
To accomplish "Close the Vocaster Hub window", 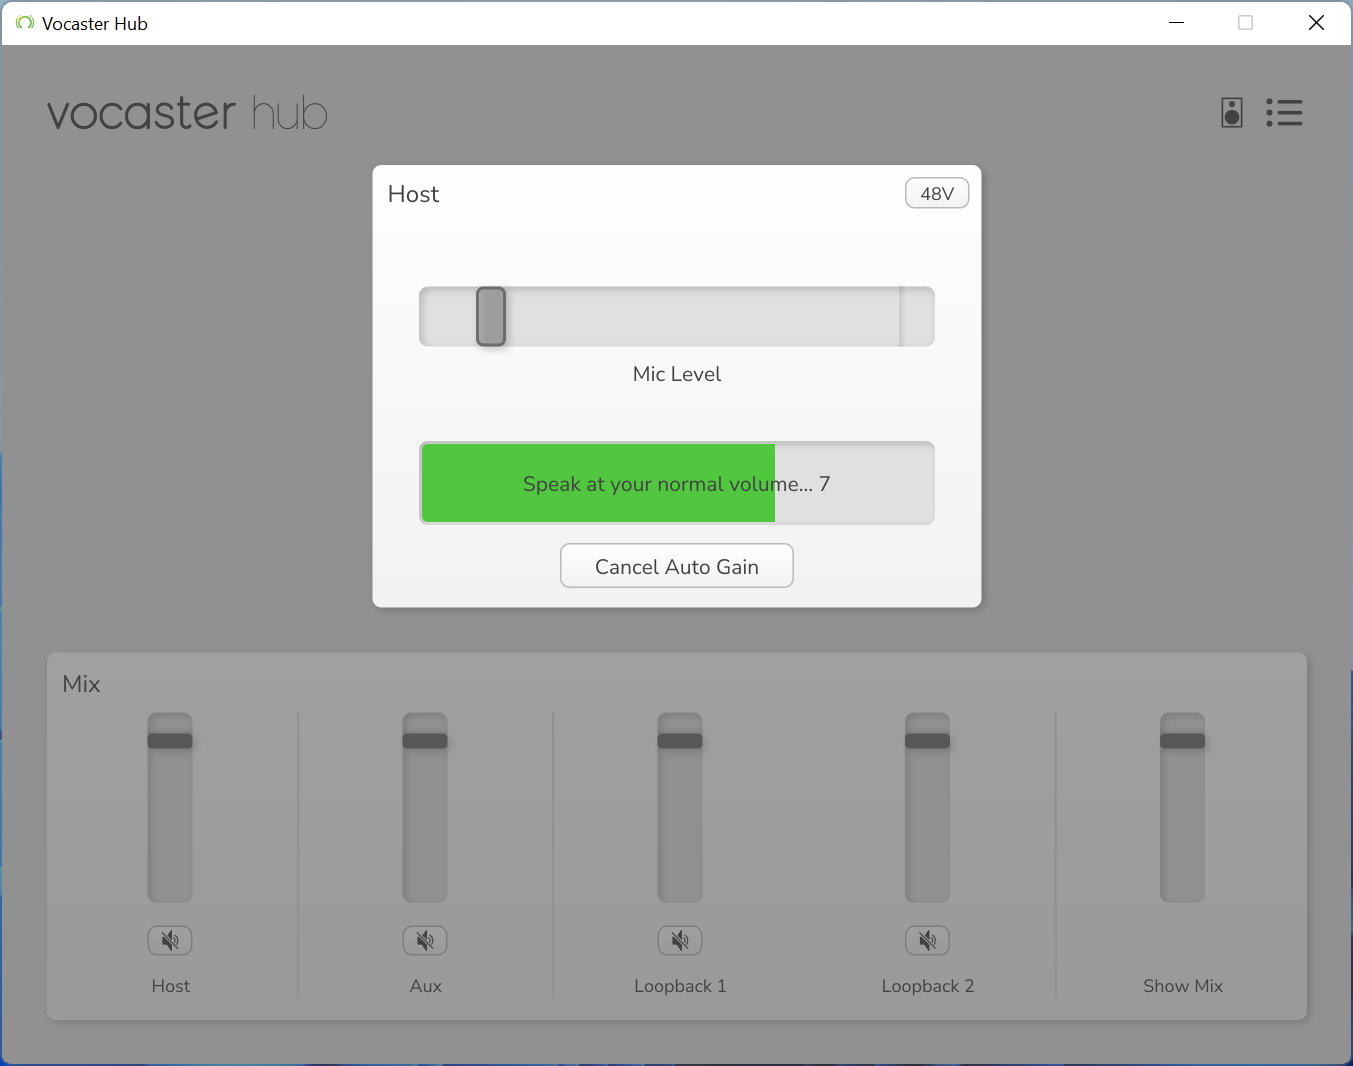I will [1316, 23].
